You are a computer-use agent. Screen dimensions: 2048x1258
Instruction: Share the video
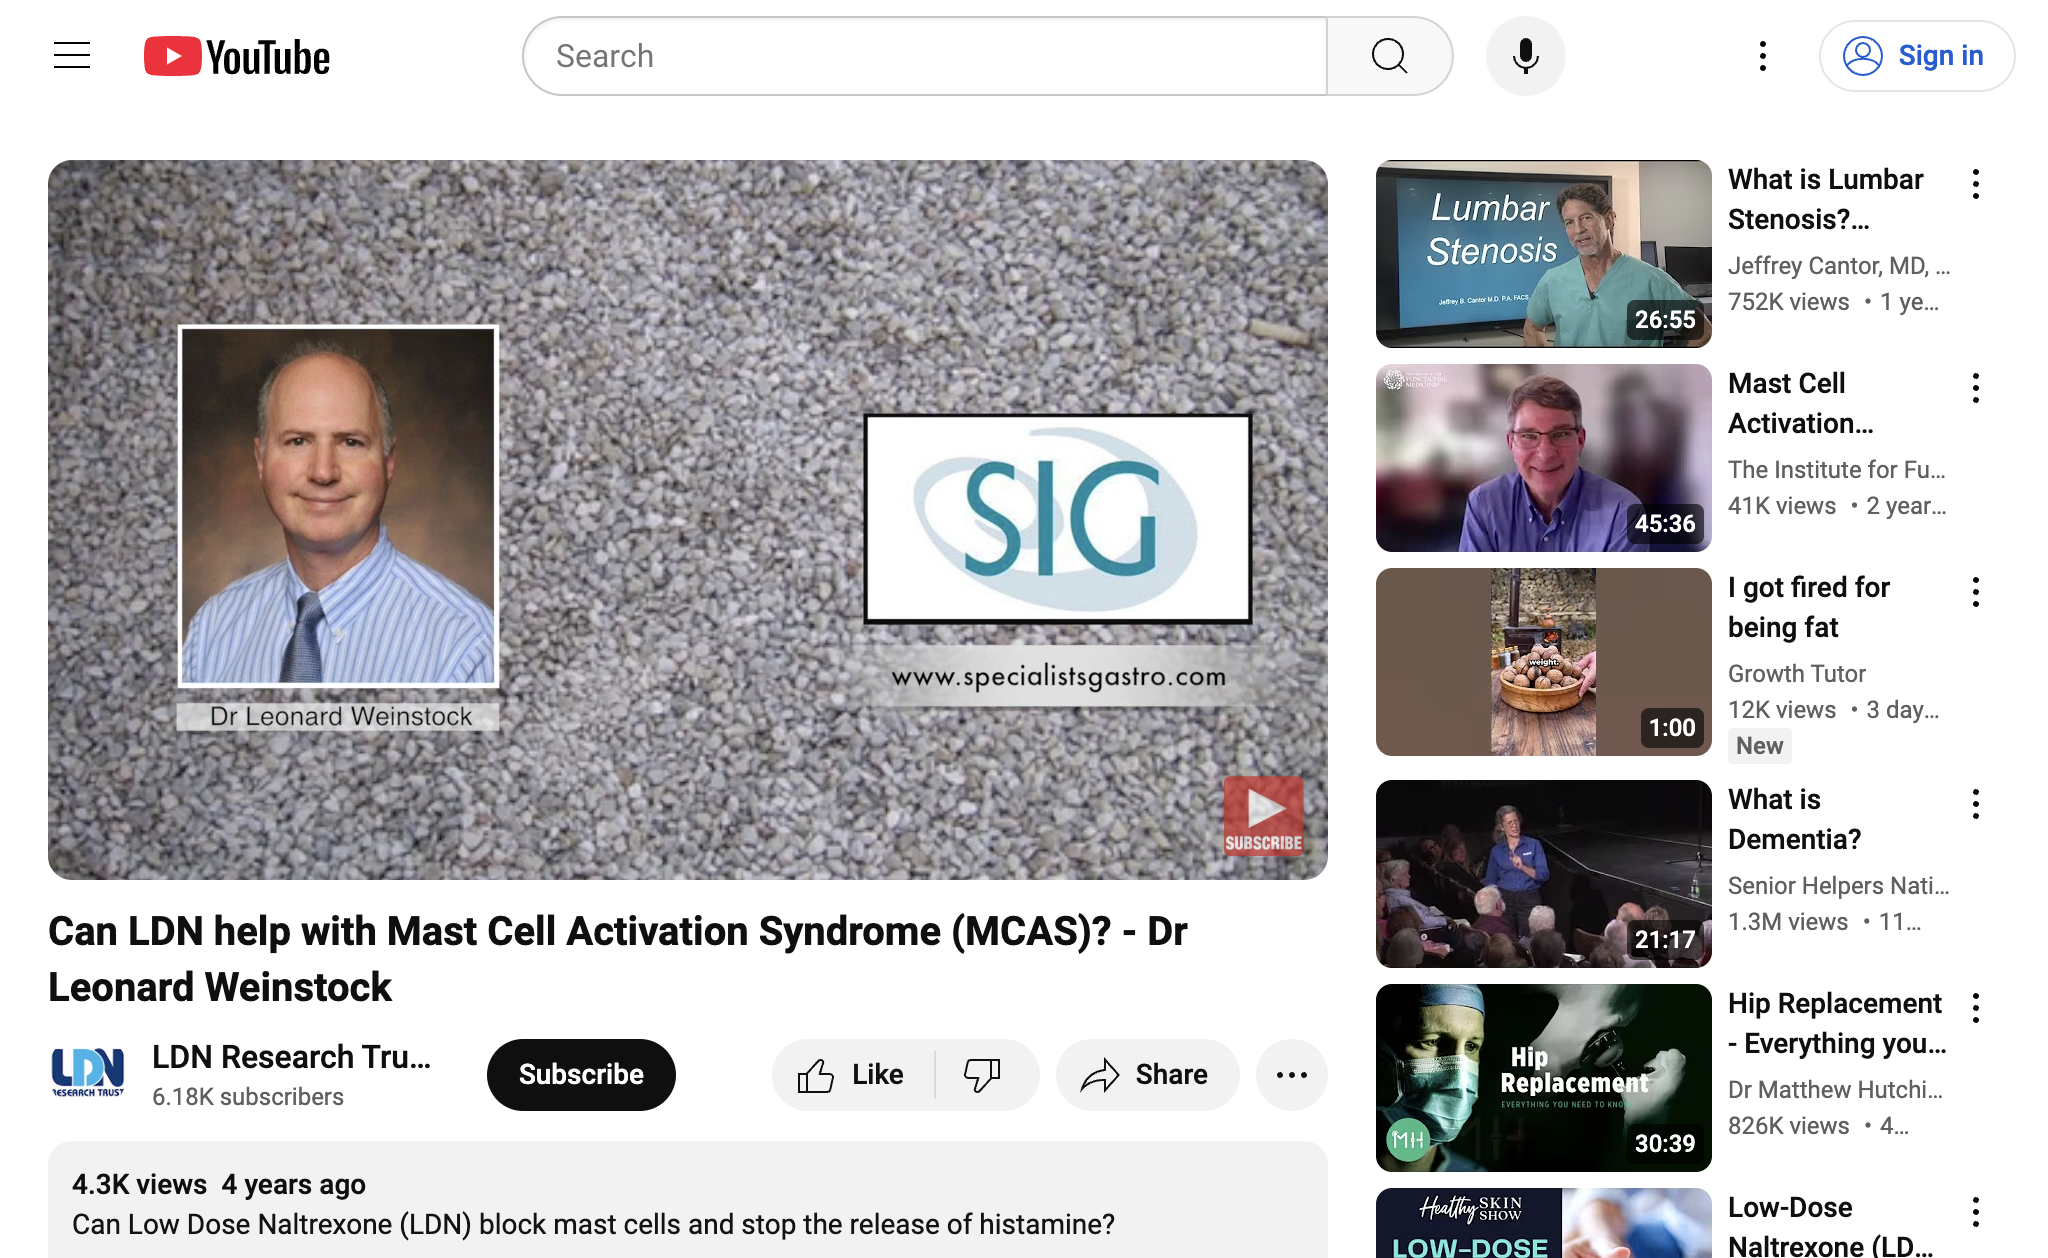click(1147, 1075)
